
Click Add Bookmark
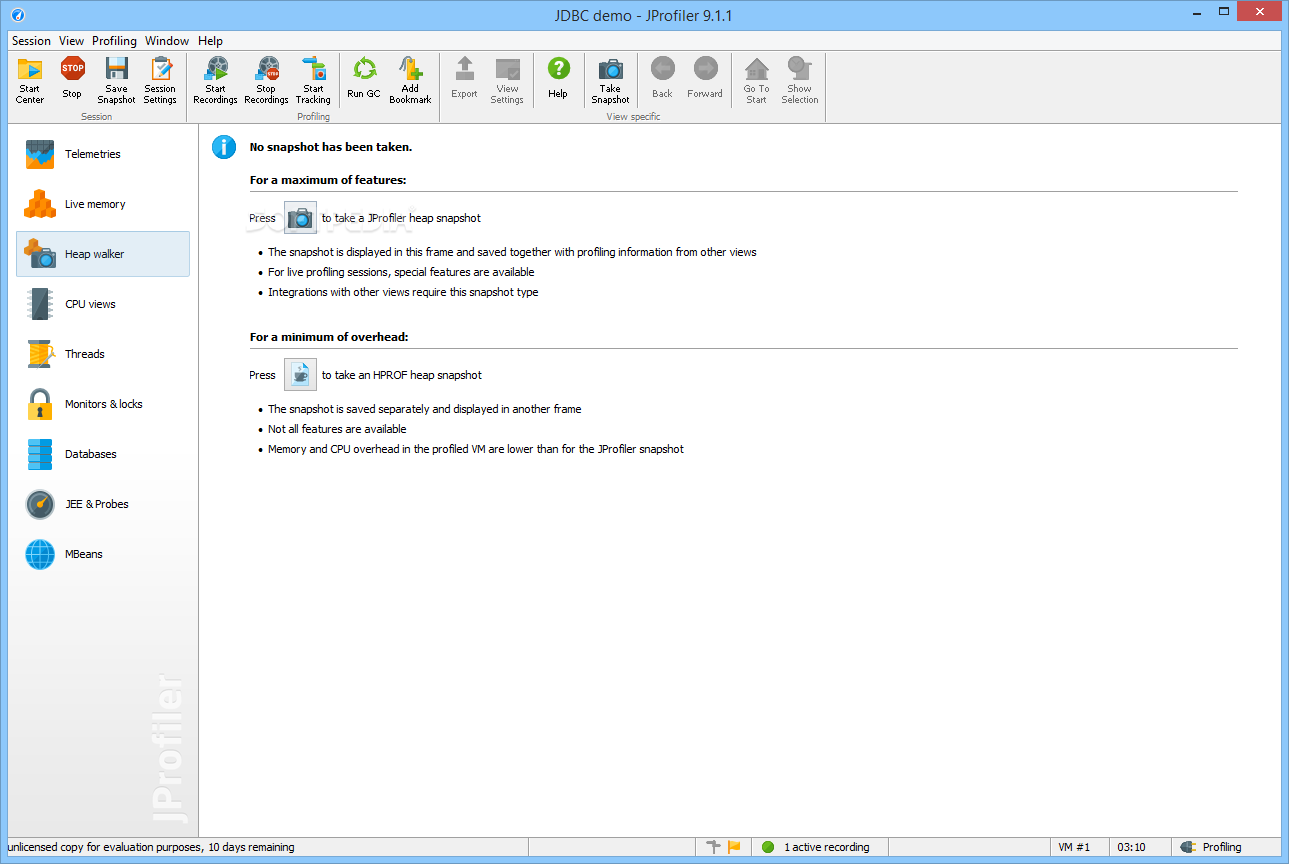[x=410, y=81]
